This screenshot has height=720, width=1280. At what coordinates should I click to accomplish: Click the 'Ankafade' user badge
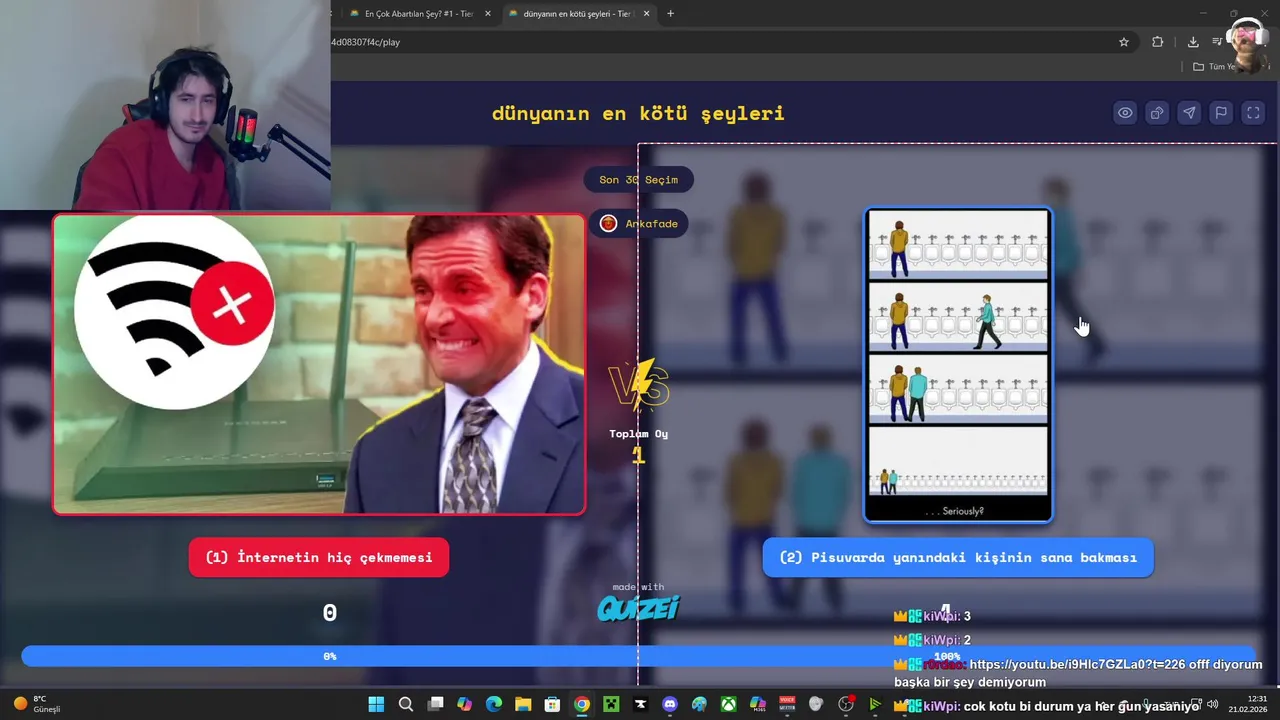(638, 223)
